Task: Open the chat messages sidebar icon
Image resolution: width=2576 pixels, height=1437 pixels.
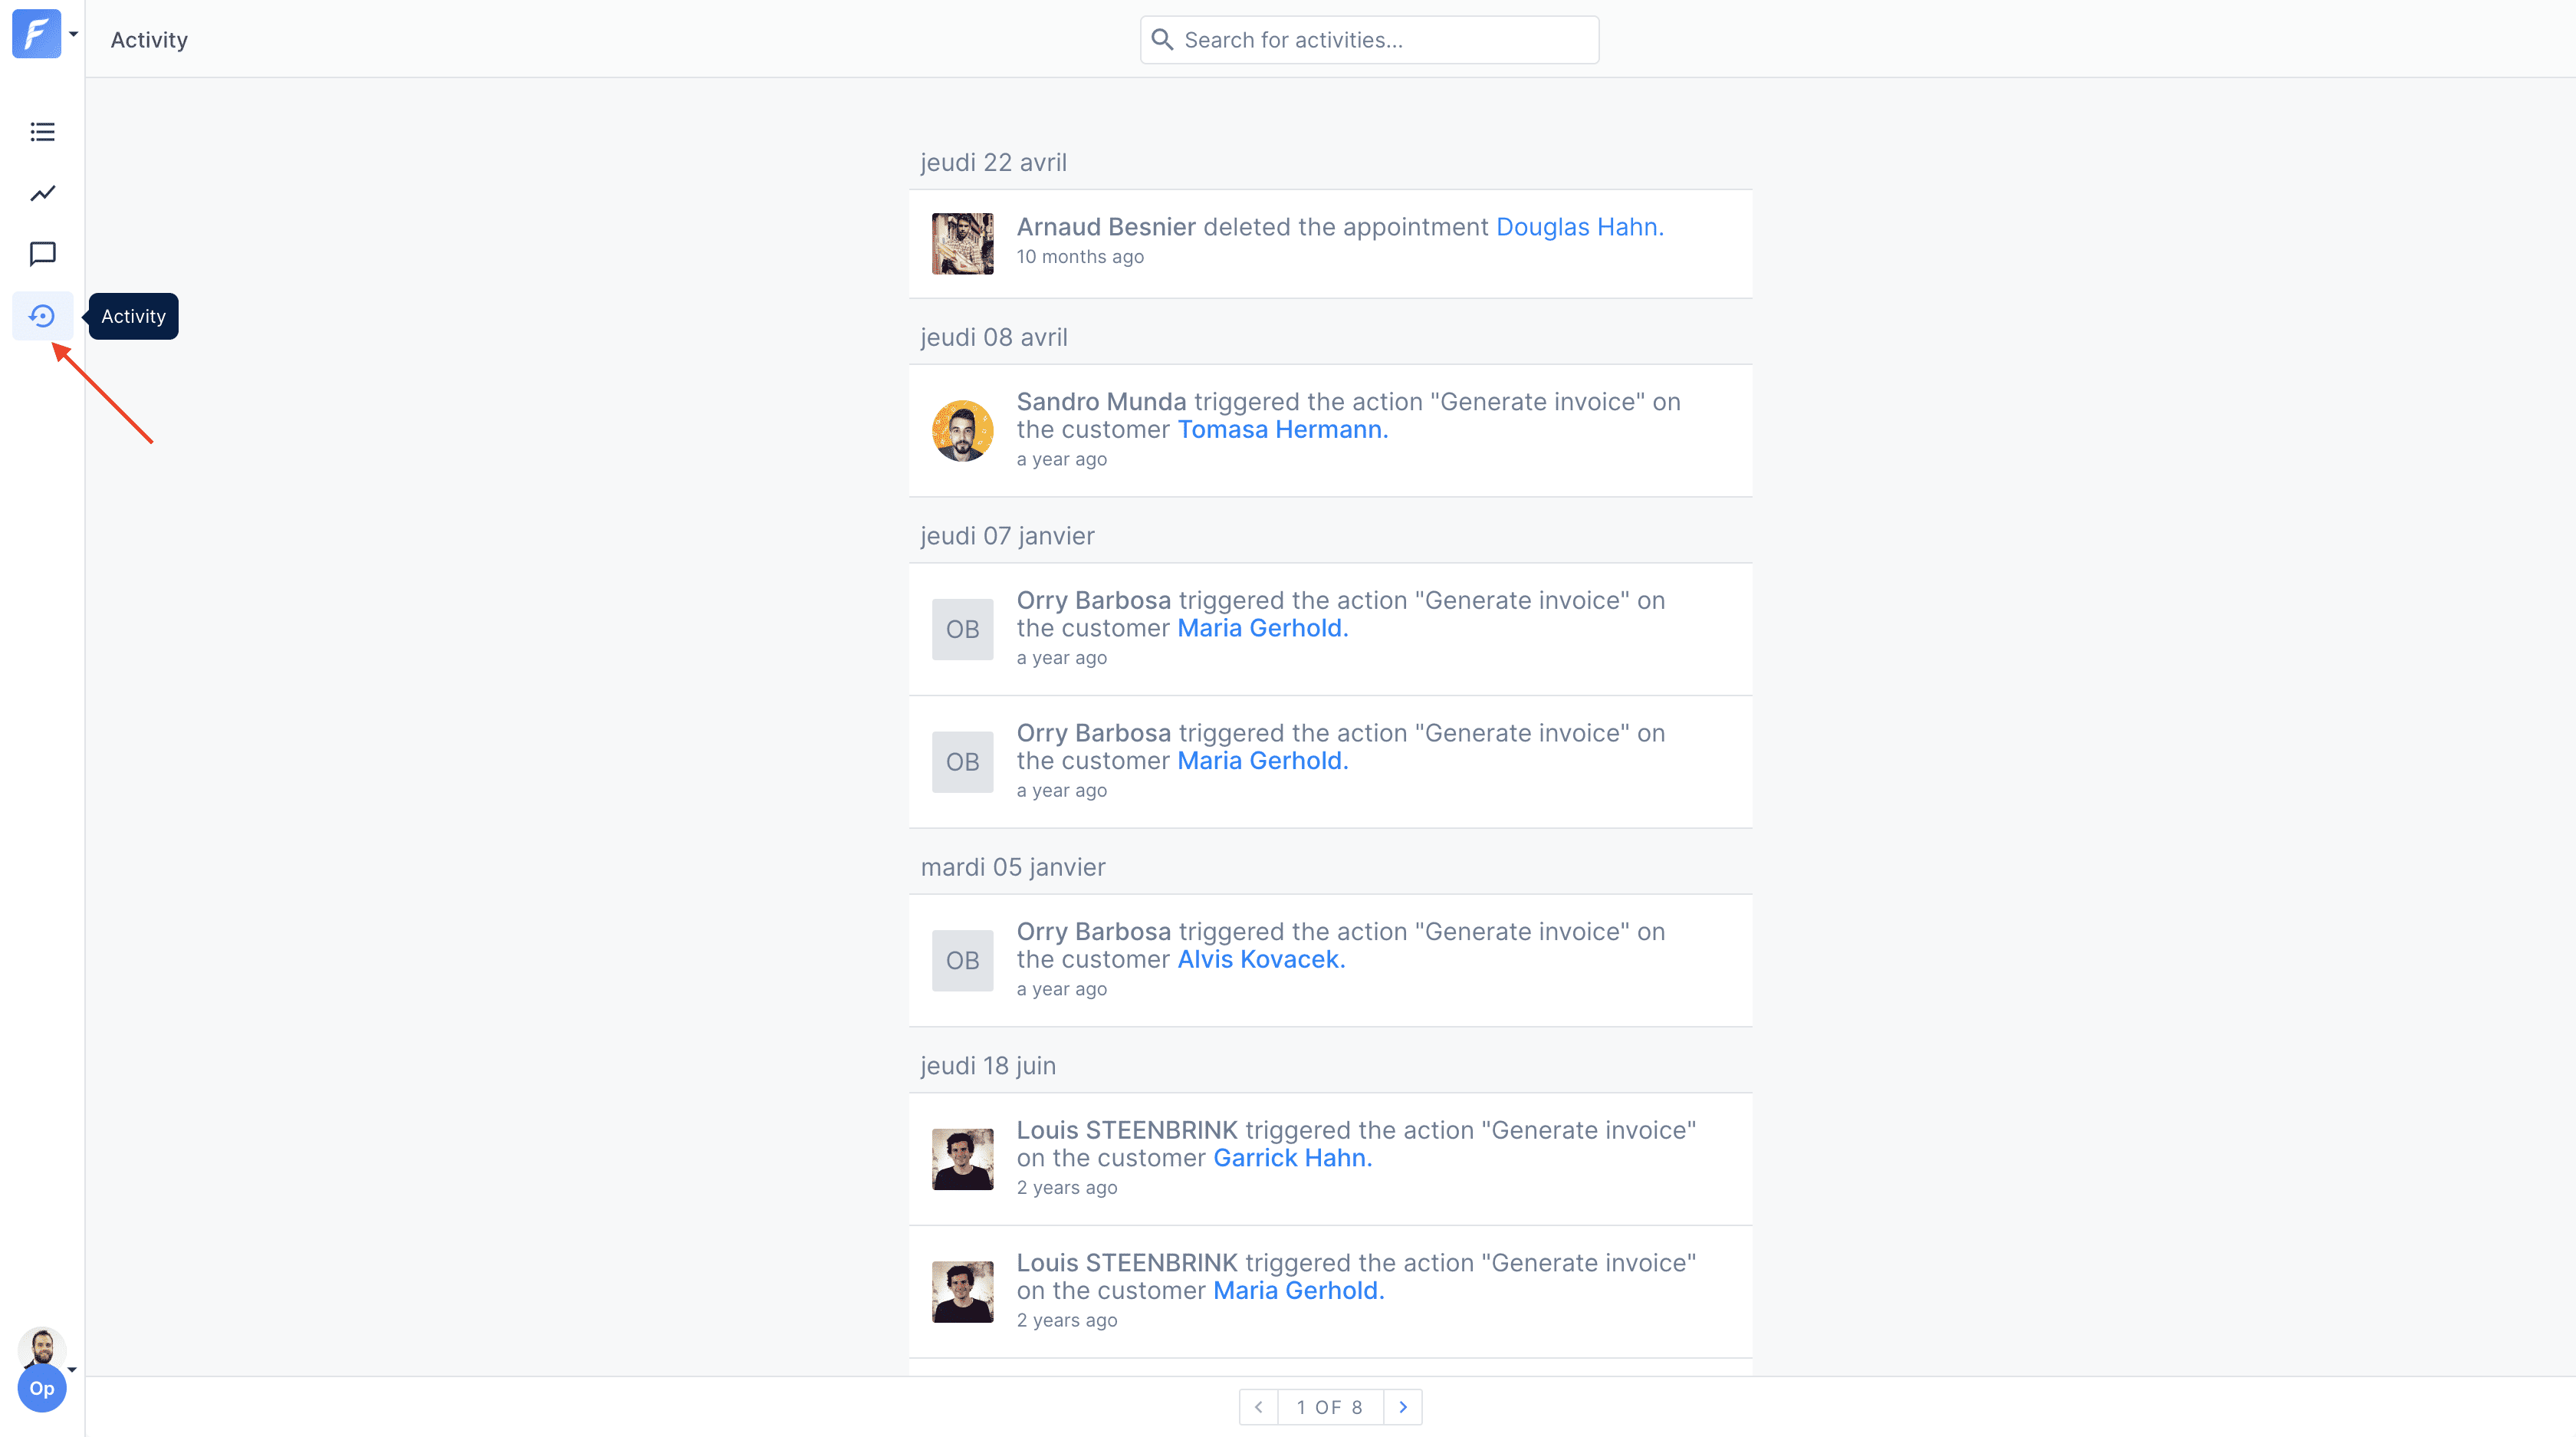Action: point(42,254)
